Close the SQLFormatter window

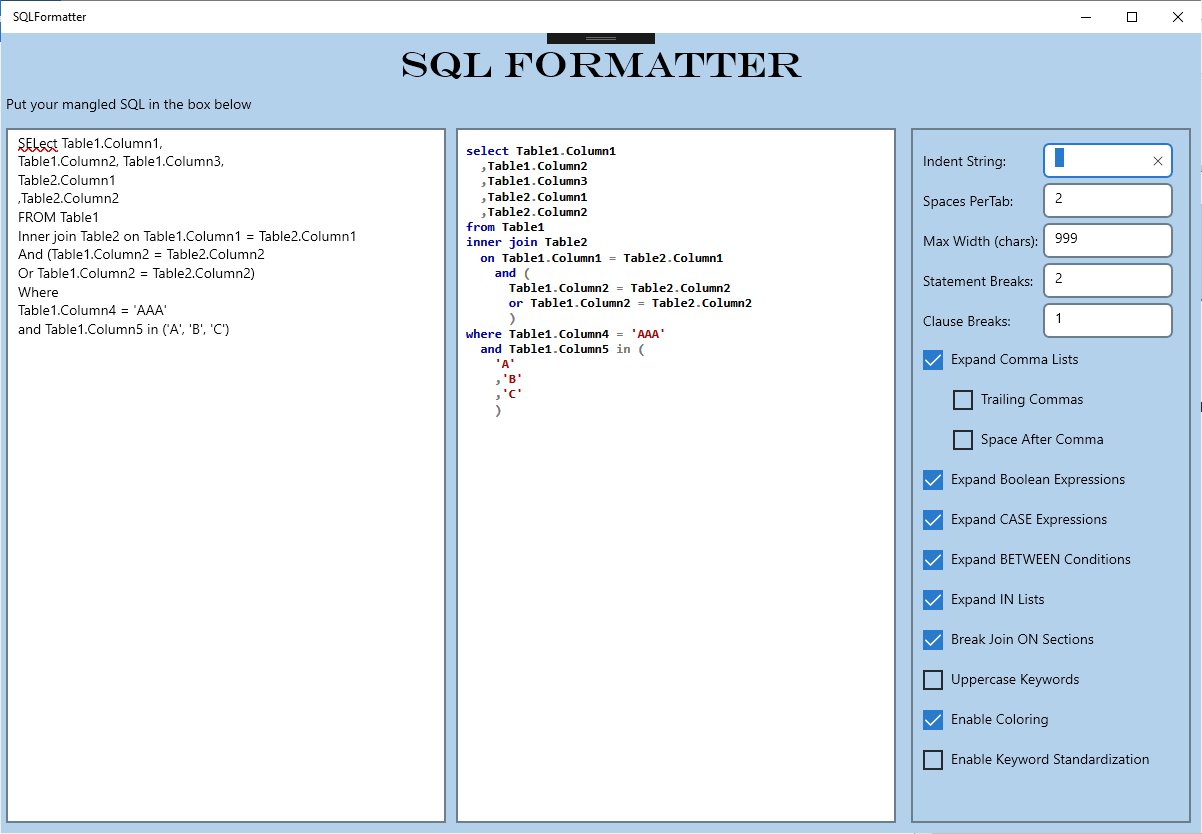point(1178,16)
